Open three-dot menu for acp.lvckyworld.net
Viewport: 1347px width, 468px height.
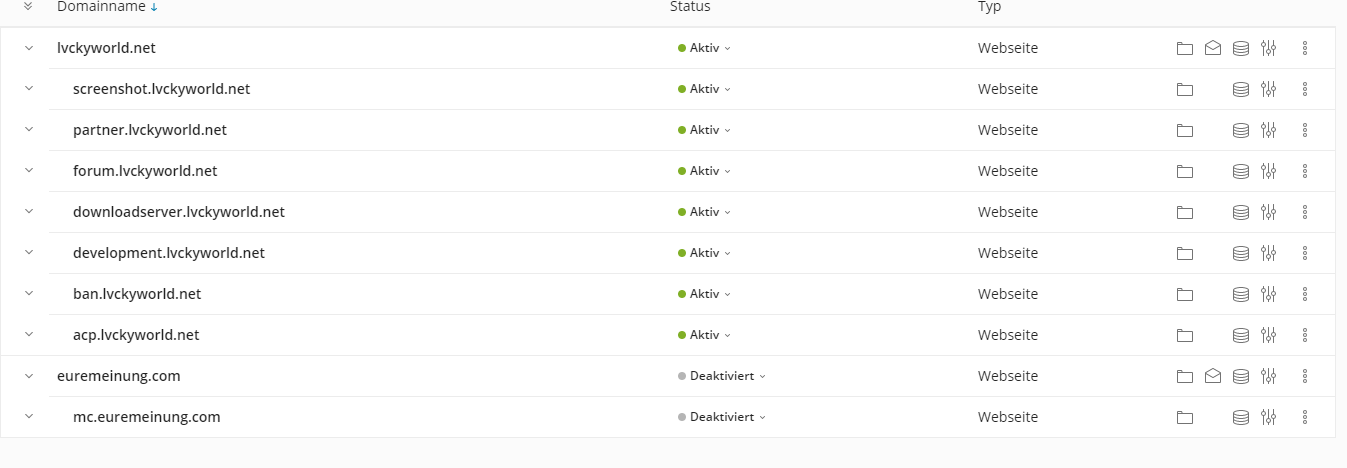pos(1305,335)
